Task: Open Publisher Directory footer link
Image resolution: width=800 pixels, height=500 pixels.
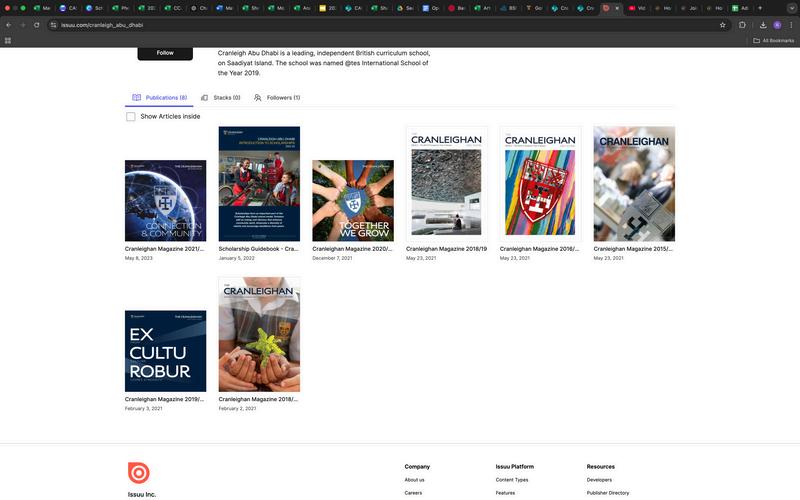Action: point(608,493)
